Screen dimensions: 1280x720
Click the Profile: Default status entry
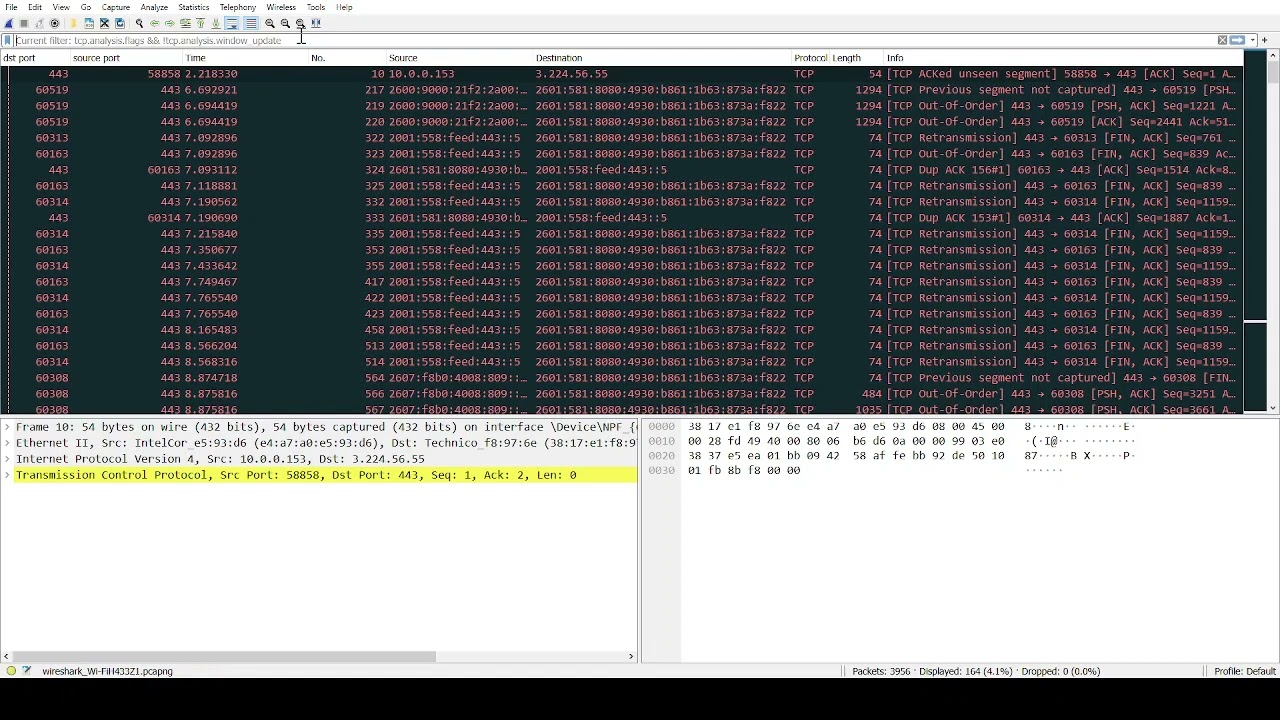click(1245, 671)
